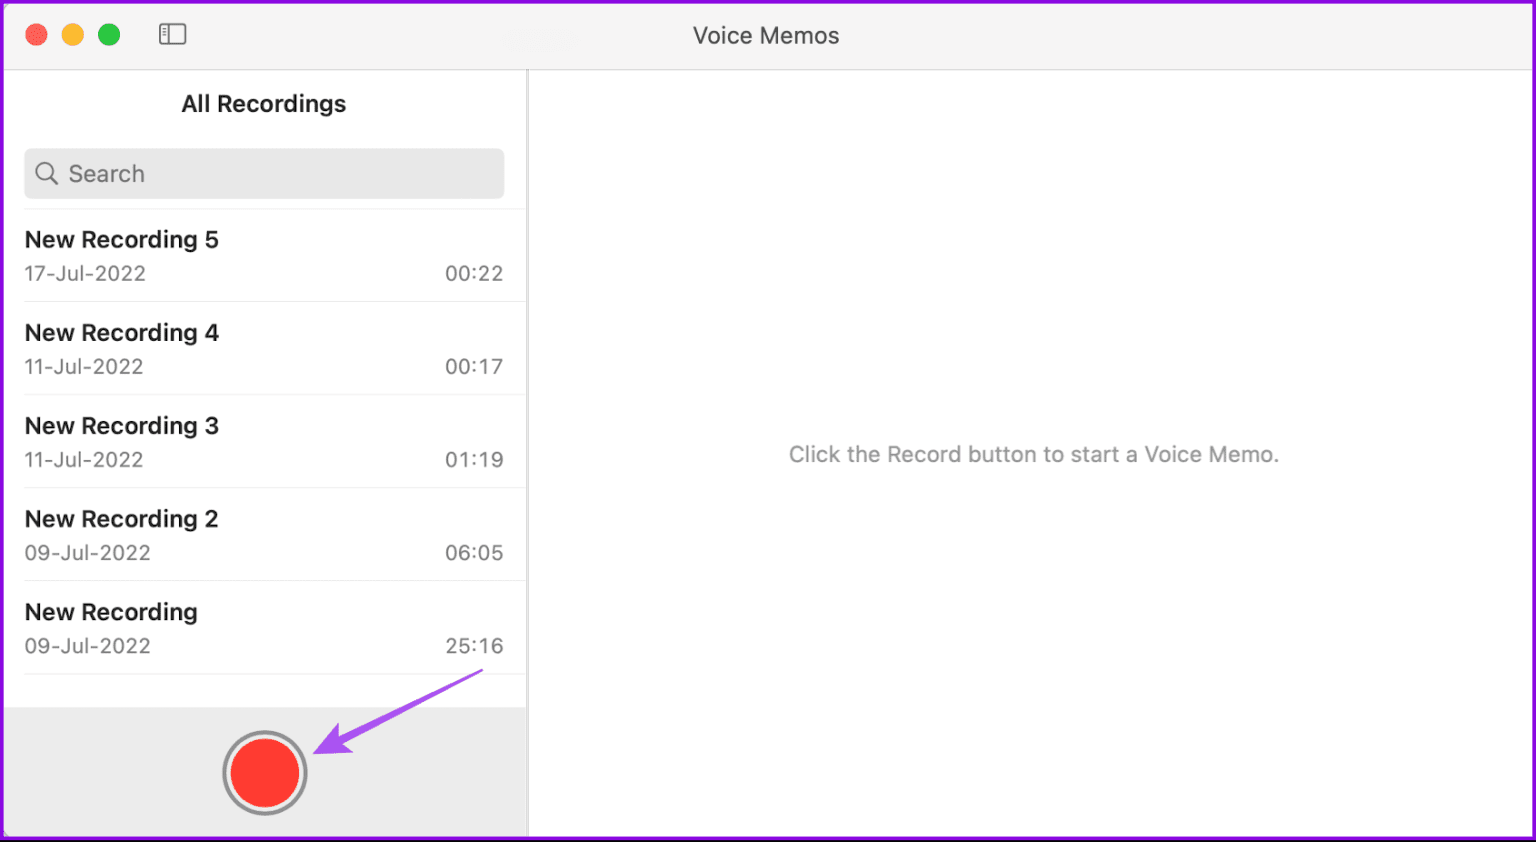Select the New Recording 4 memo

coord(263,348)
